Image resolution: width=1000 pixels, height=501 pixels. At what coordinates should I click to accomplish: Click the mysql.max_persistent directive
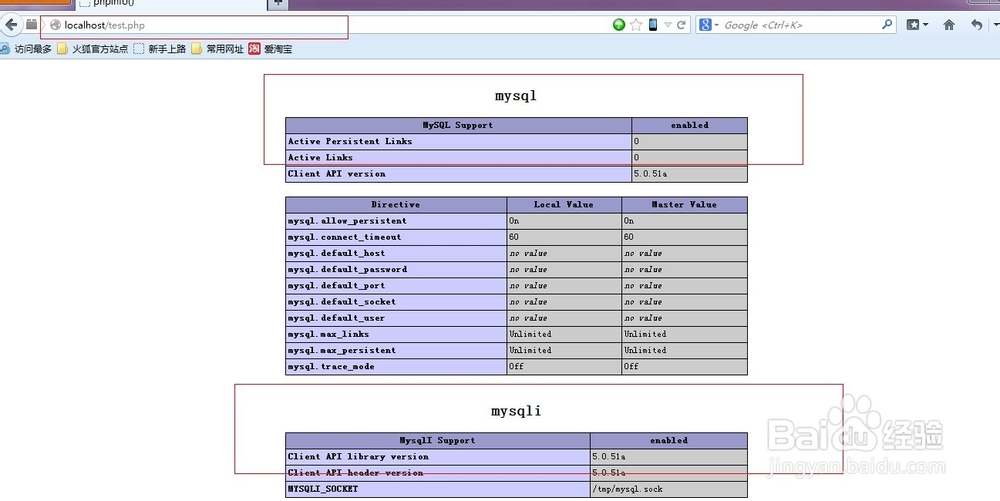pos(342,351)
